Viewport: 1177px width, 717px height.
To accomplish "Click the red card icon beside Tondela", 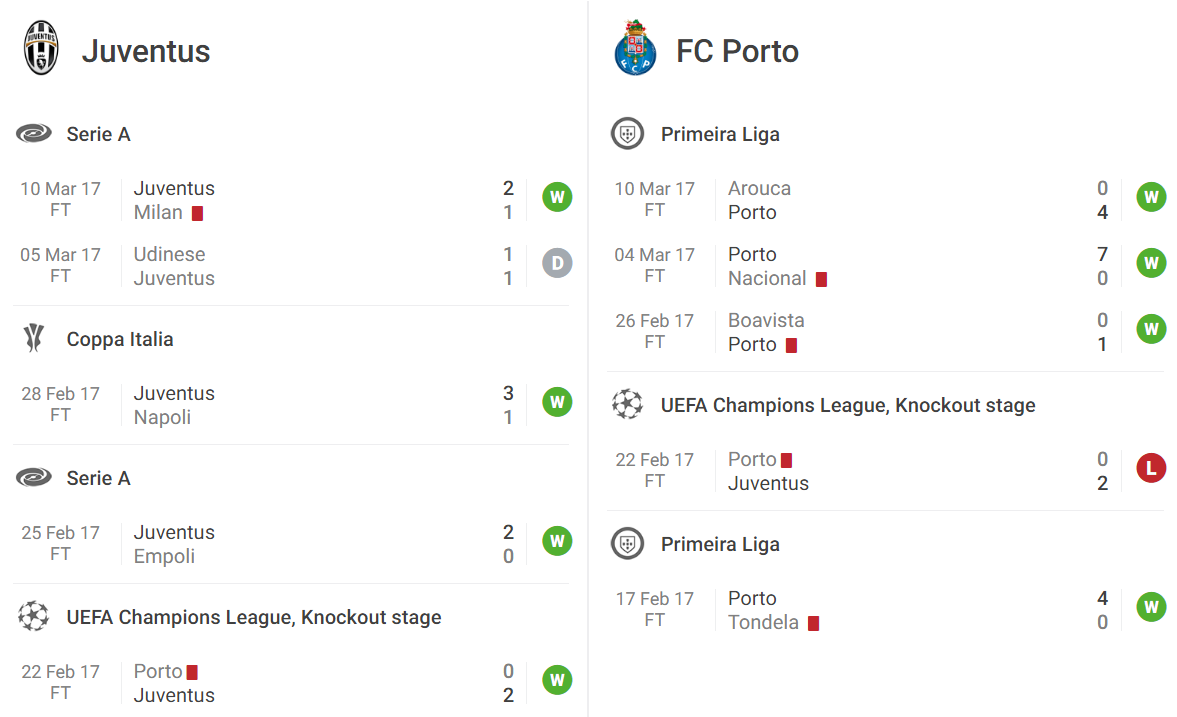I will 814,623.
